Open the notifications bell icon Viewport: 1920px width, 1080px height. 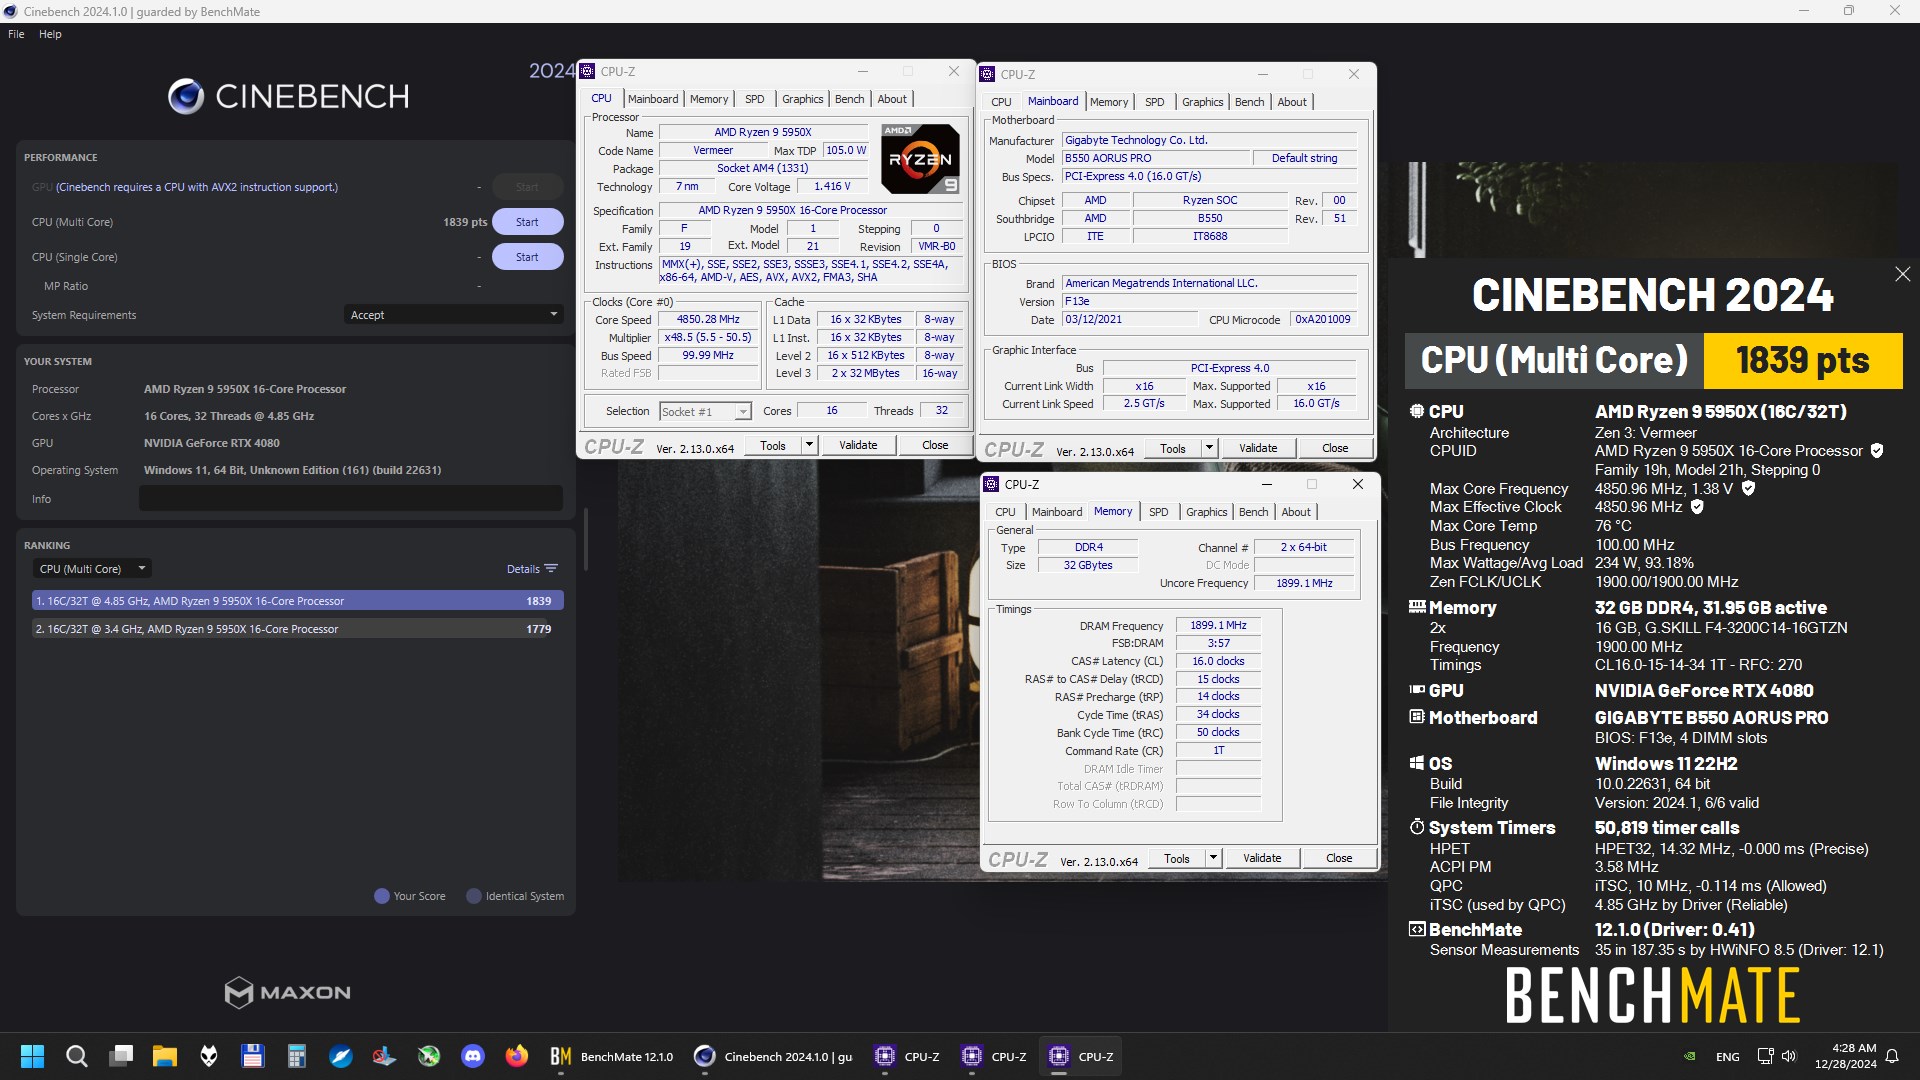point(1892,1056)
